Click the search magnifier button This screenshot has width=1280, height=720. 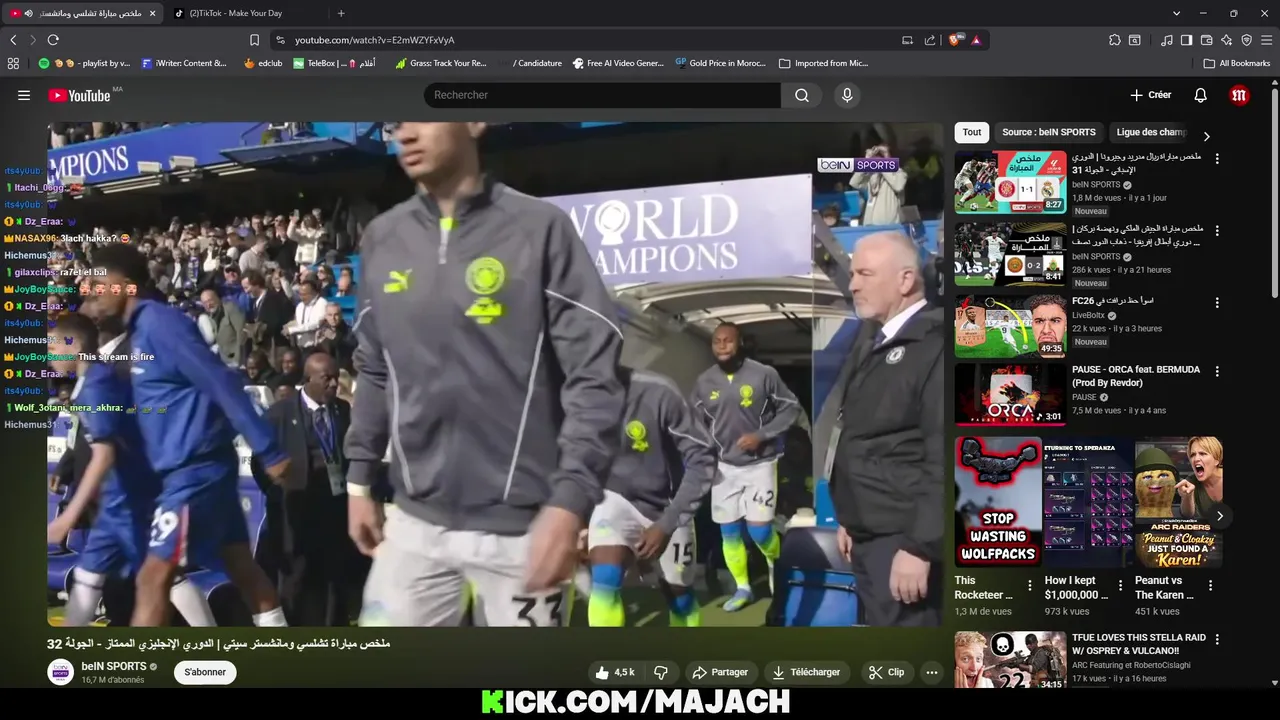tap(802, 95)
